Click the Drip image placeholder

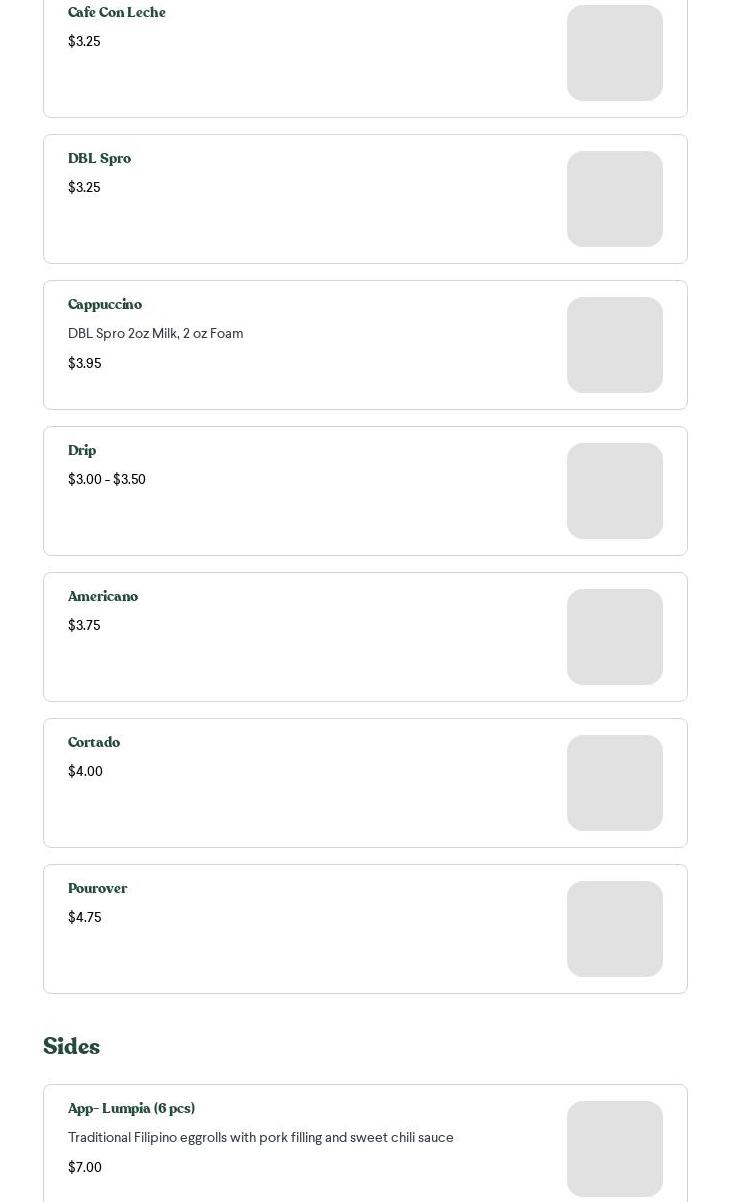[614, 491]
